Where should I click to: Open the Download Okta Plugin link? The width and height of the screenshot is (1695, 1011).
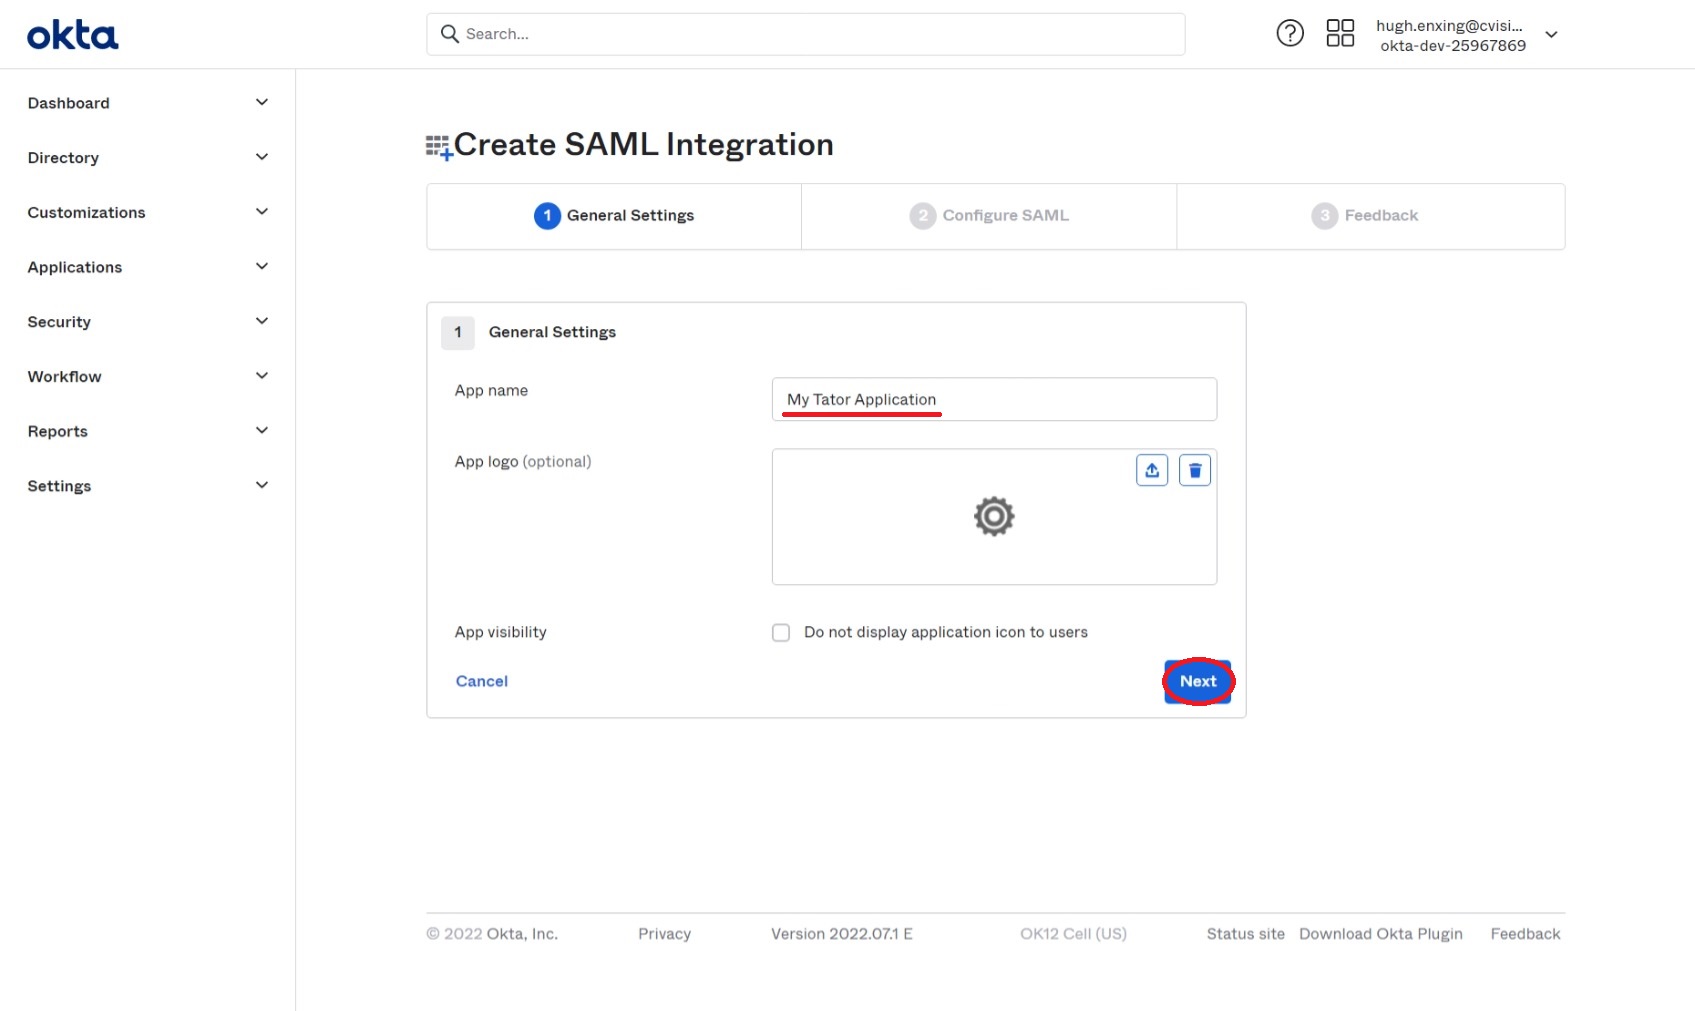click(x=1380, y=934)
